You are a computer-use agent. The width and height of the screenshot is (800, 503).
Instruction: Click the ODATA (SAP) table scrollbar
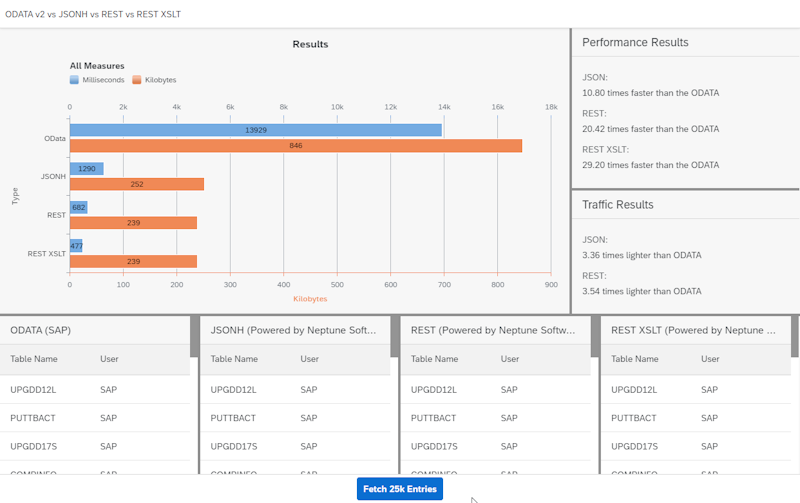[194, 337]
